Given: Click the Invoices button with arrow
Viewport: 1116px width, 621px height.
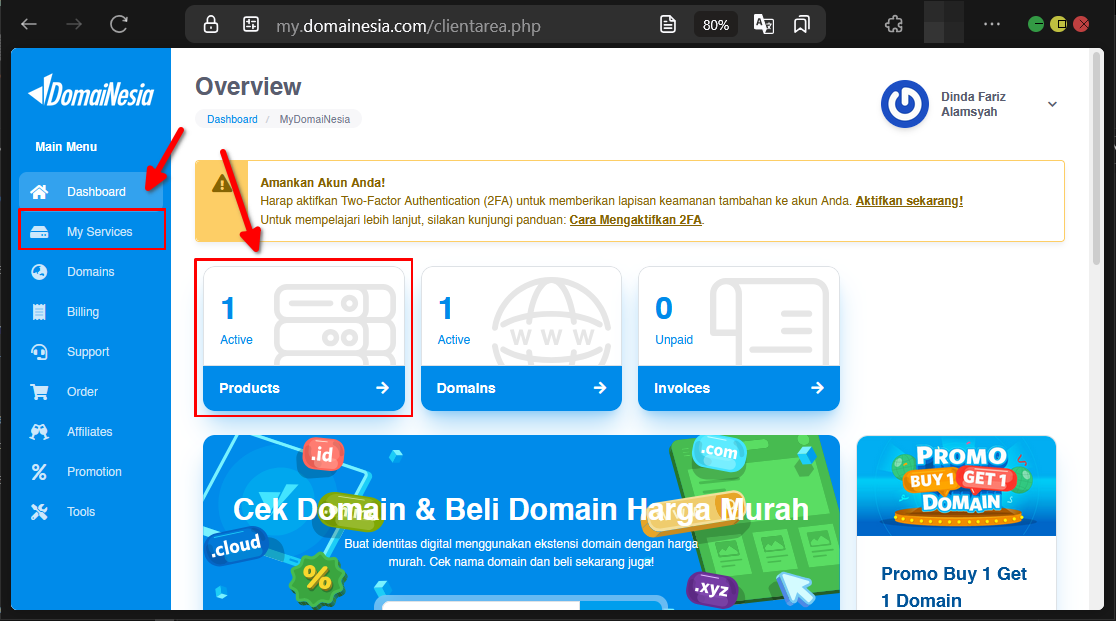Looking at the screenshot, I should (x=739, y=388).
